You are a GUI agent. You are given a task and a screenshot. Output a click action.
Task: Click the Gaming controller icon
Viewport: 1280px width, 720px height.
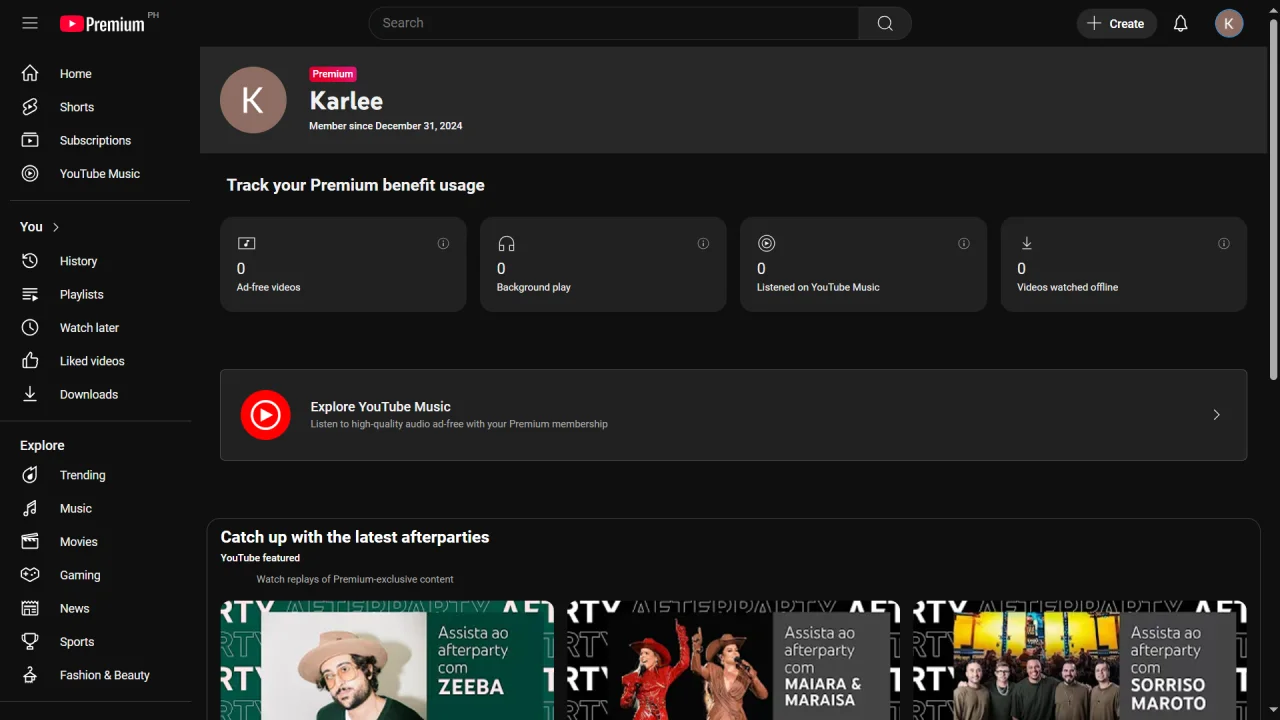click(30, 575)
